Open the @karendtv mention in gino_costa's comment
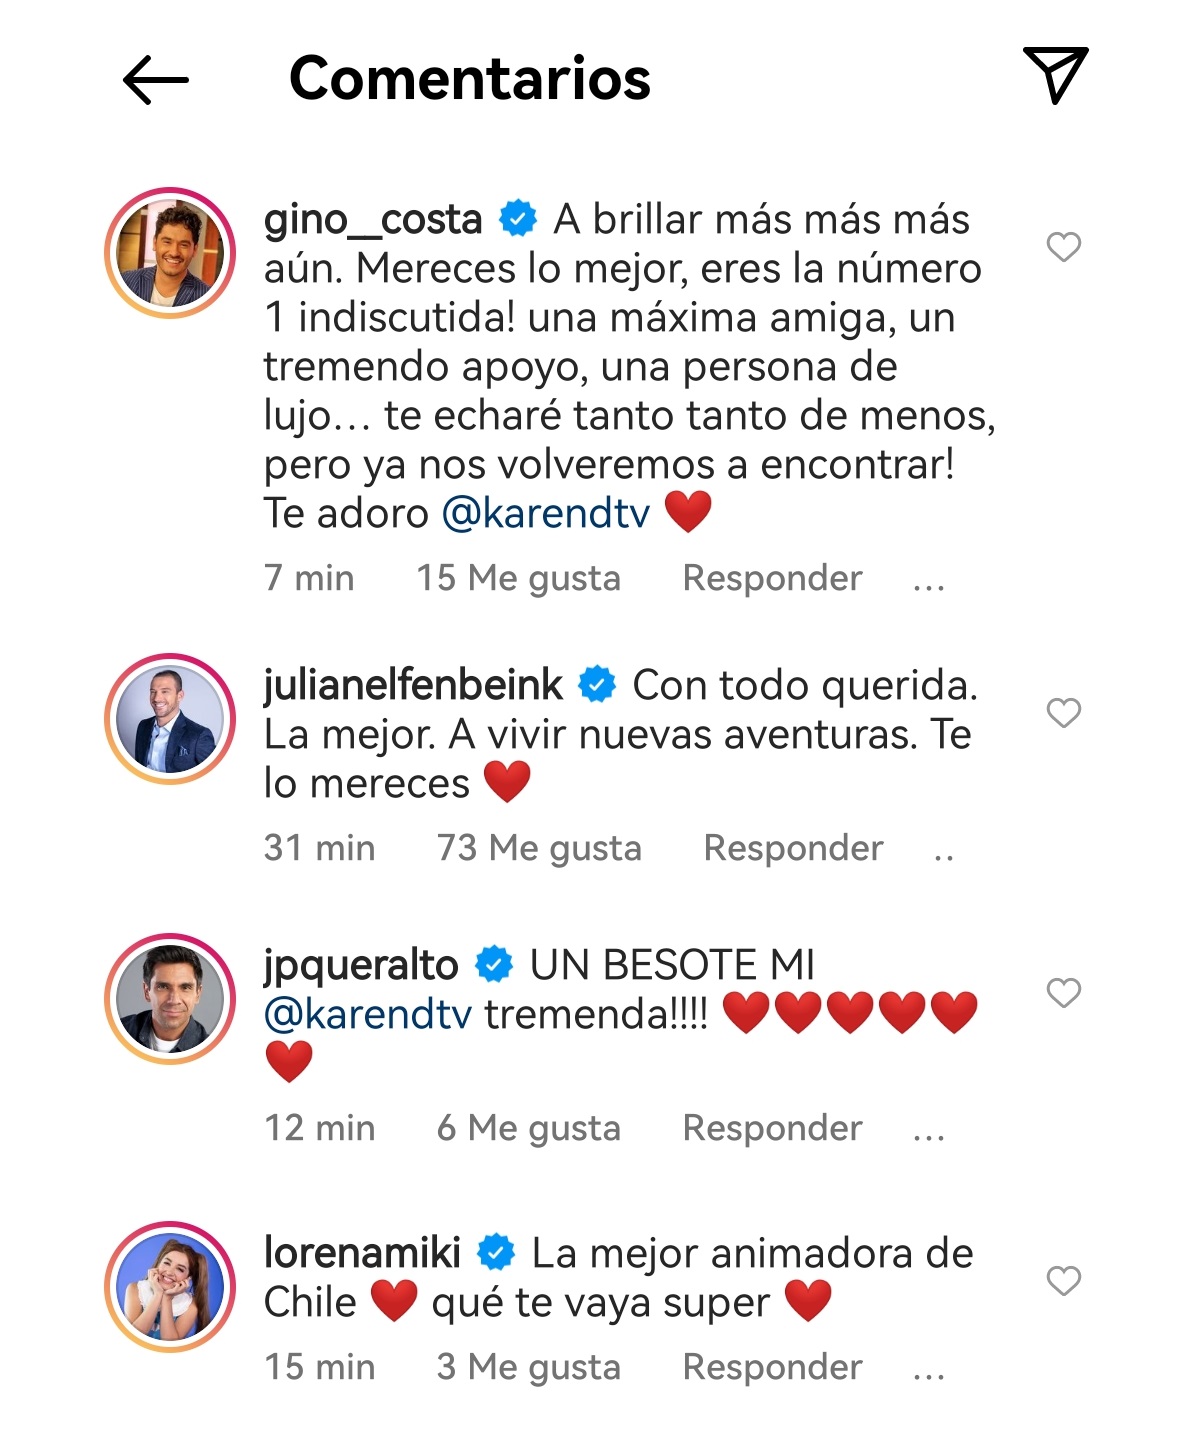Screen dimensions: 1200x1432 coord(545,513)
